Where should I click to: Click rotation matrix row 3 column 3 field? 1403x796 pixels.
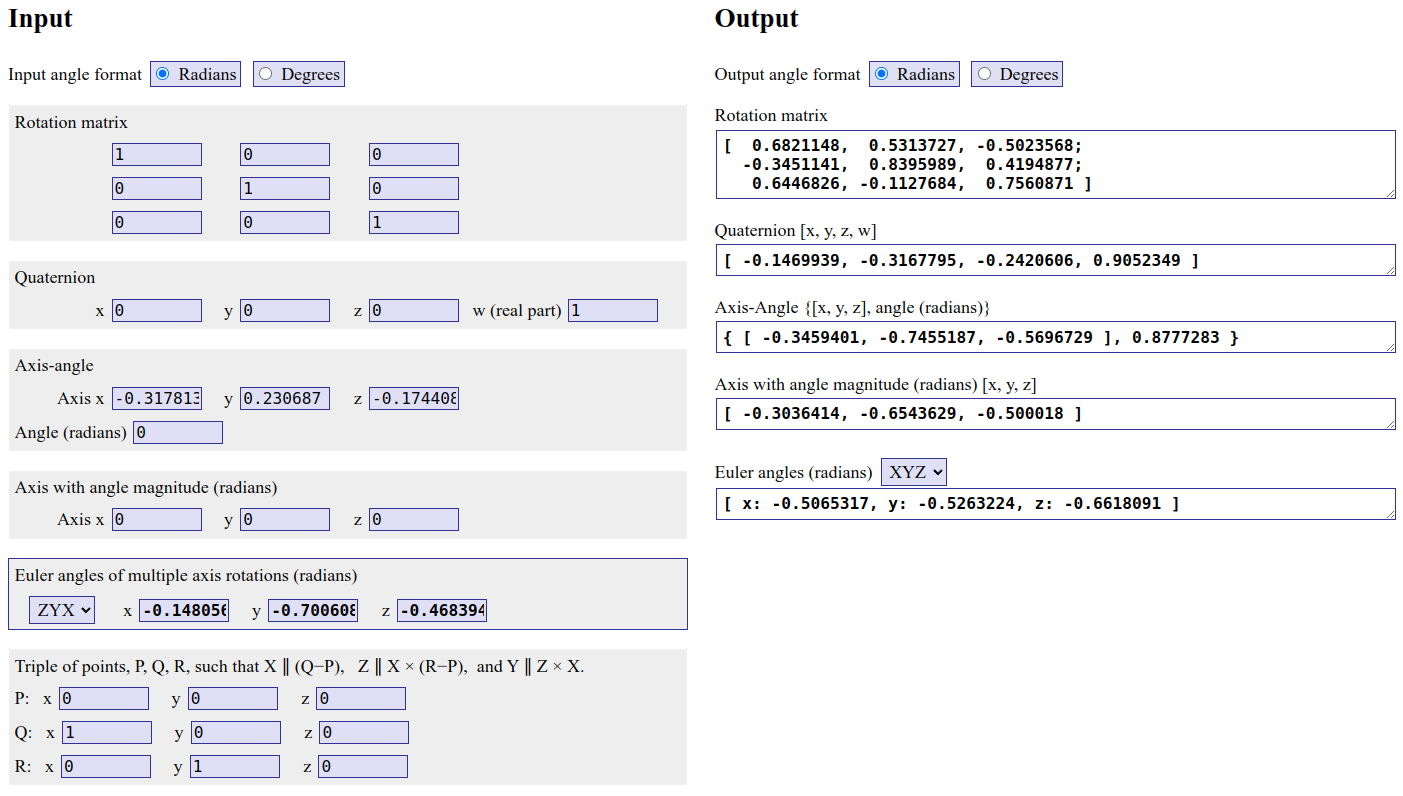(x=414, y=222)
